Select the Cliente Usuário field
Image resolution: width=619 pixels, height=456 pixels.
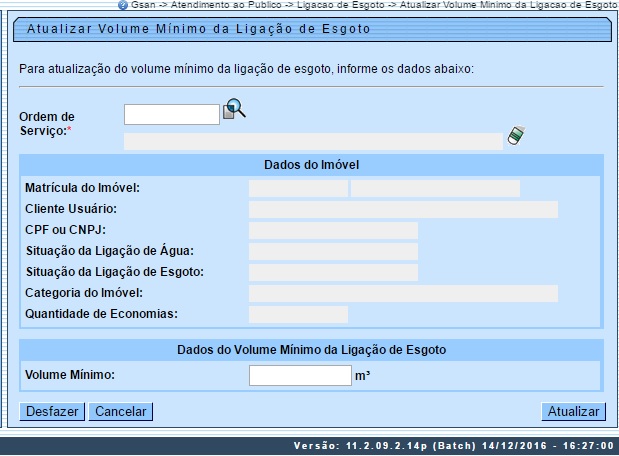tap(403, 209)
